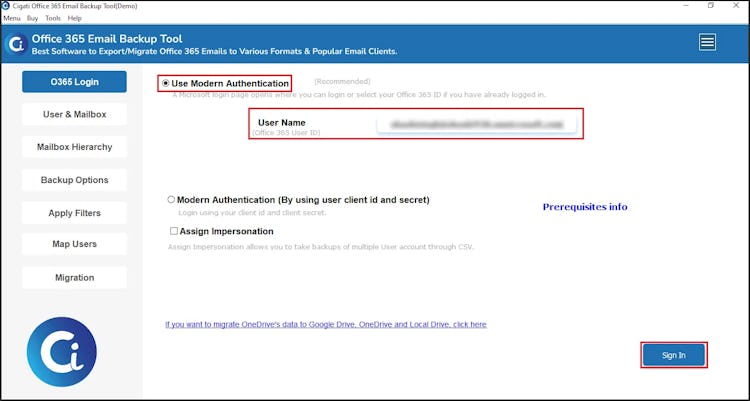Select Use Modern Authentication radio button

tap(165, 83)
